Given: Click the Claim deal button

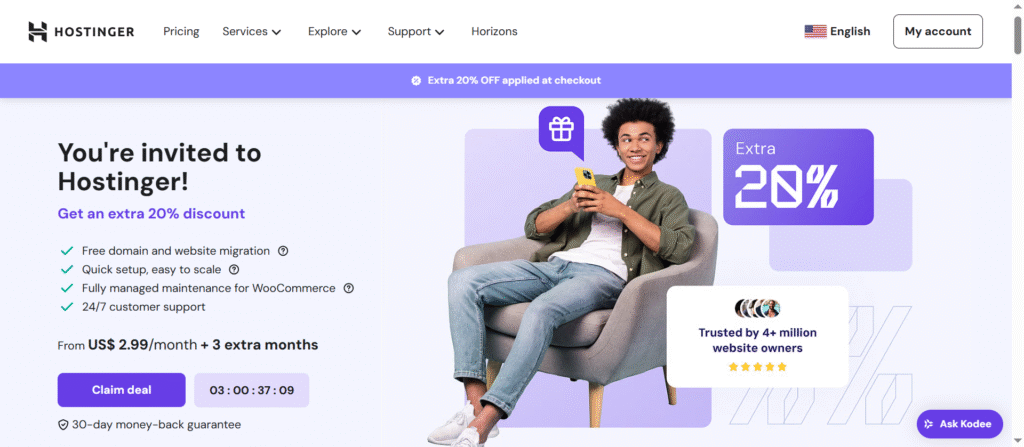Looking at the screenshot, I should 121,390.
